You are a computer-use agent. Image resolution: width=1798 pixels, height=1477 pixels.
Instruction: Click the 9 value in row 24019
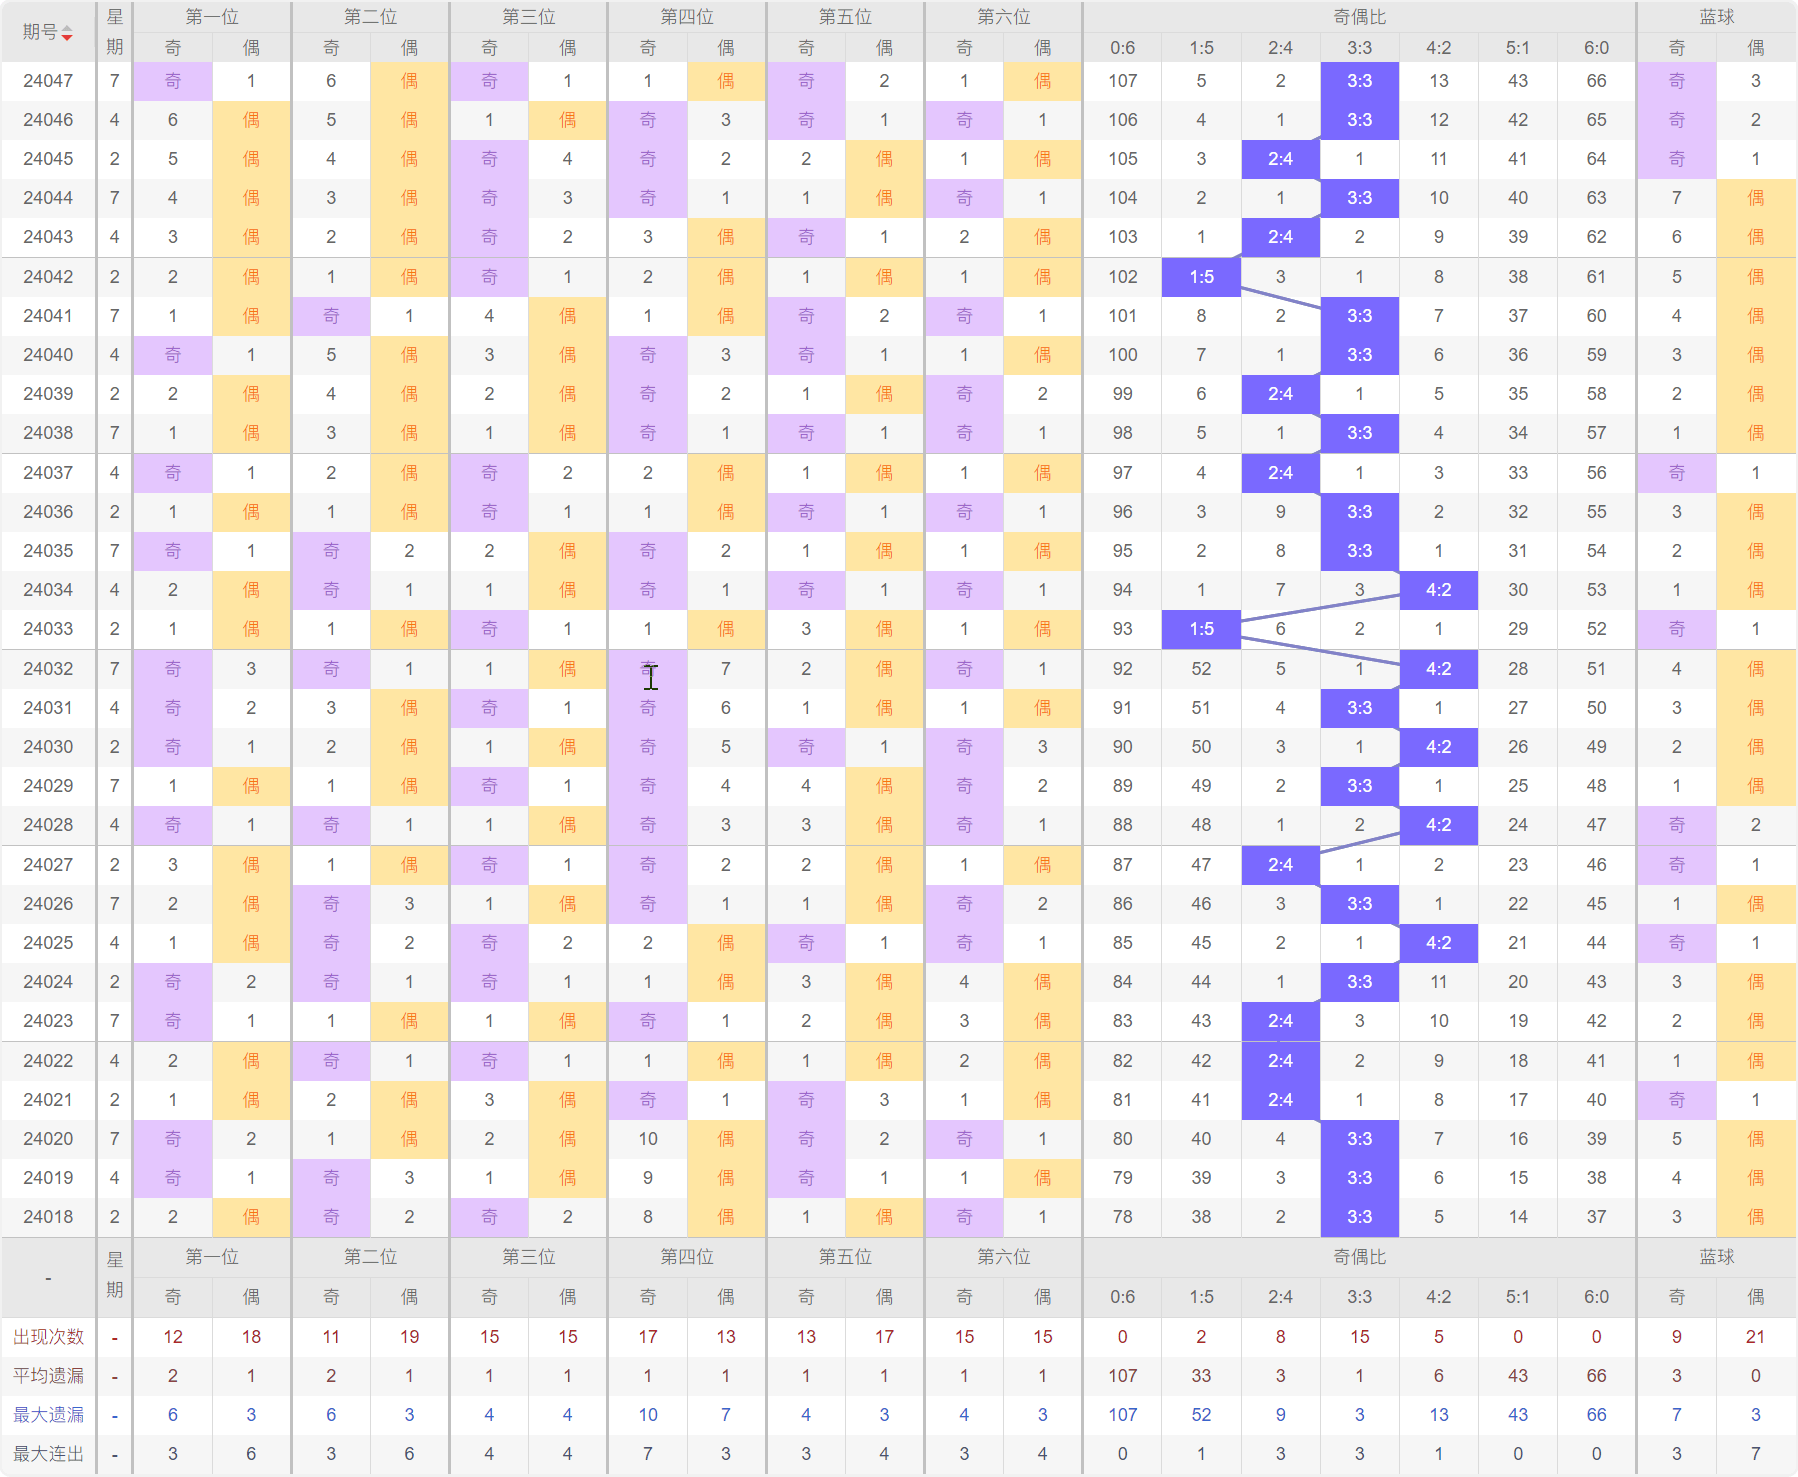(x=648, y=1178)
